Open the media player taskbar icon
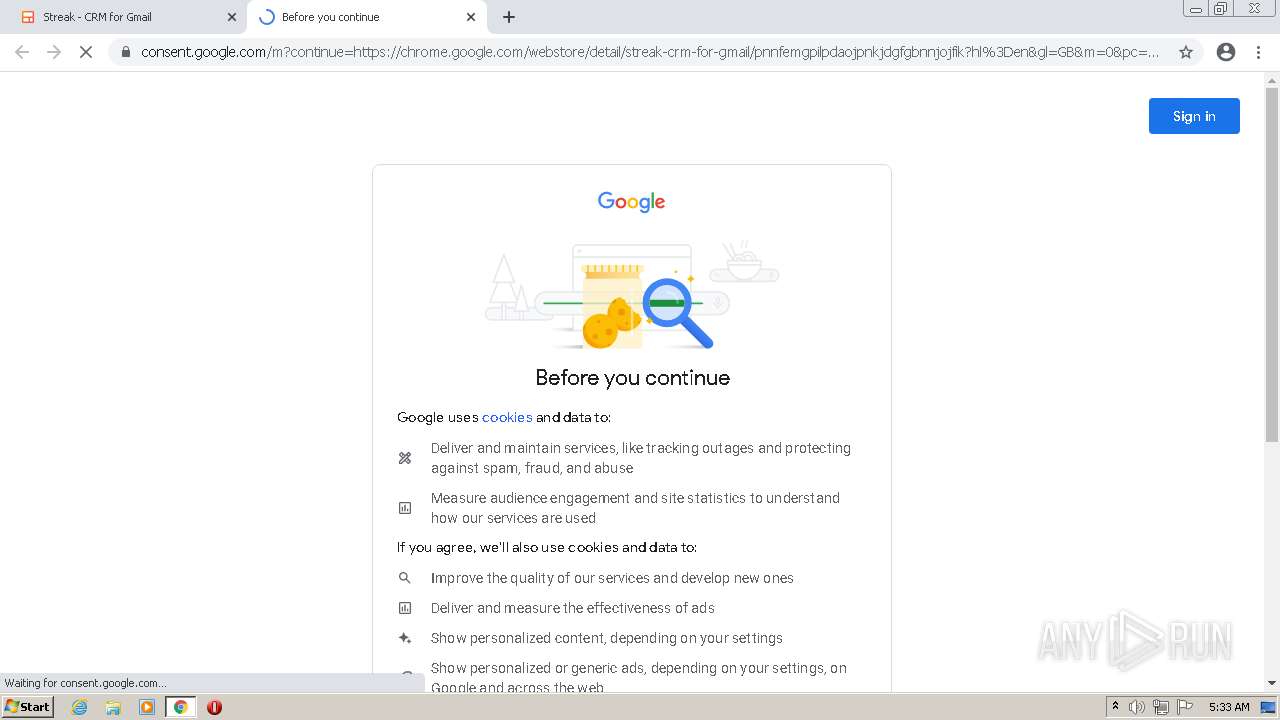Viewport: 1280px width, 720px height. (x=147, y=707)
